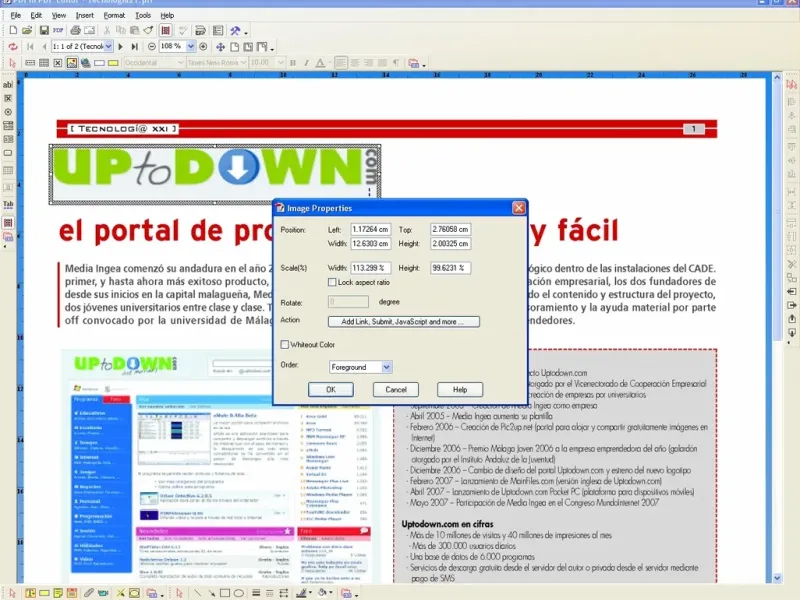Select the UPtoDOWN logo image

[x=215, y=174]
